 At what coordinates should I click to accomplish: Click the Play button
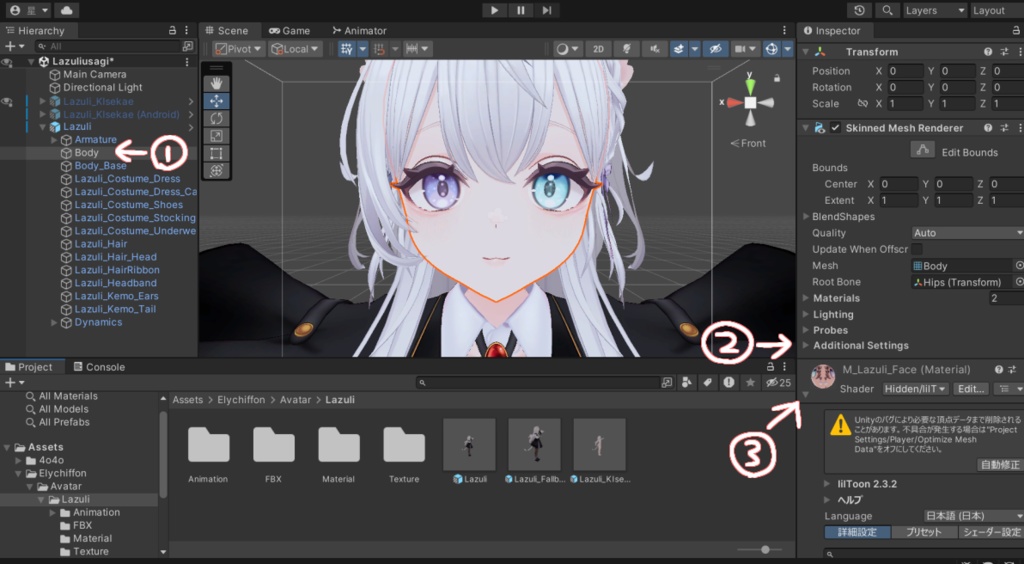click(x=494, y=10)
